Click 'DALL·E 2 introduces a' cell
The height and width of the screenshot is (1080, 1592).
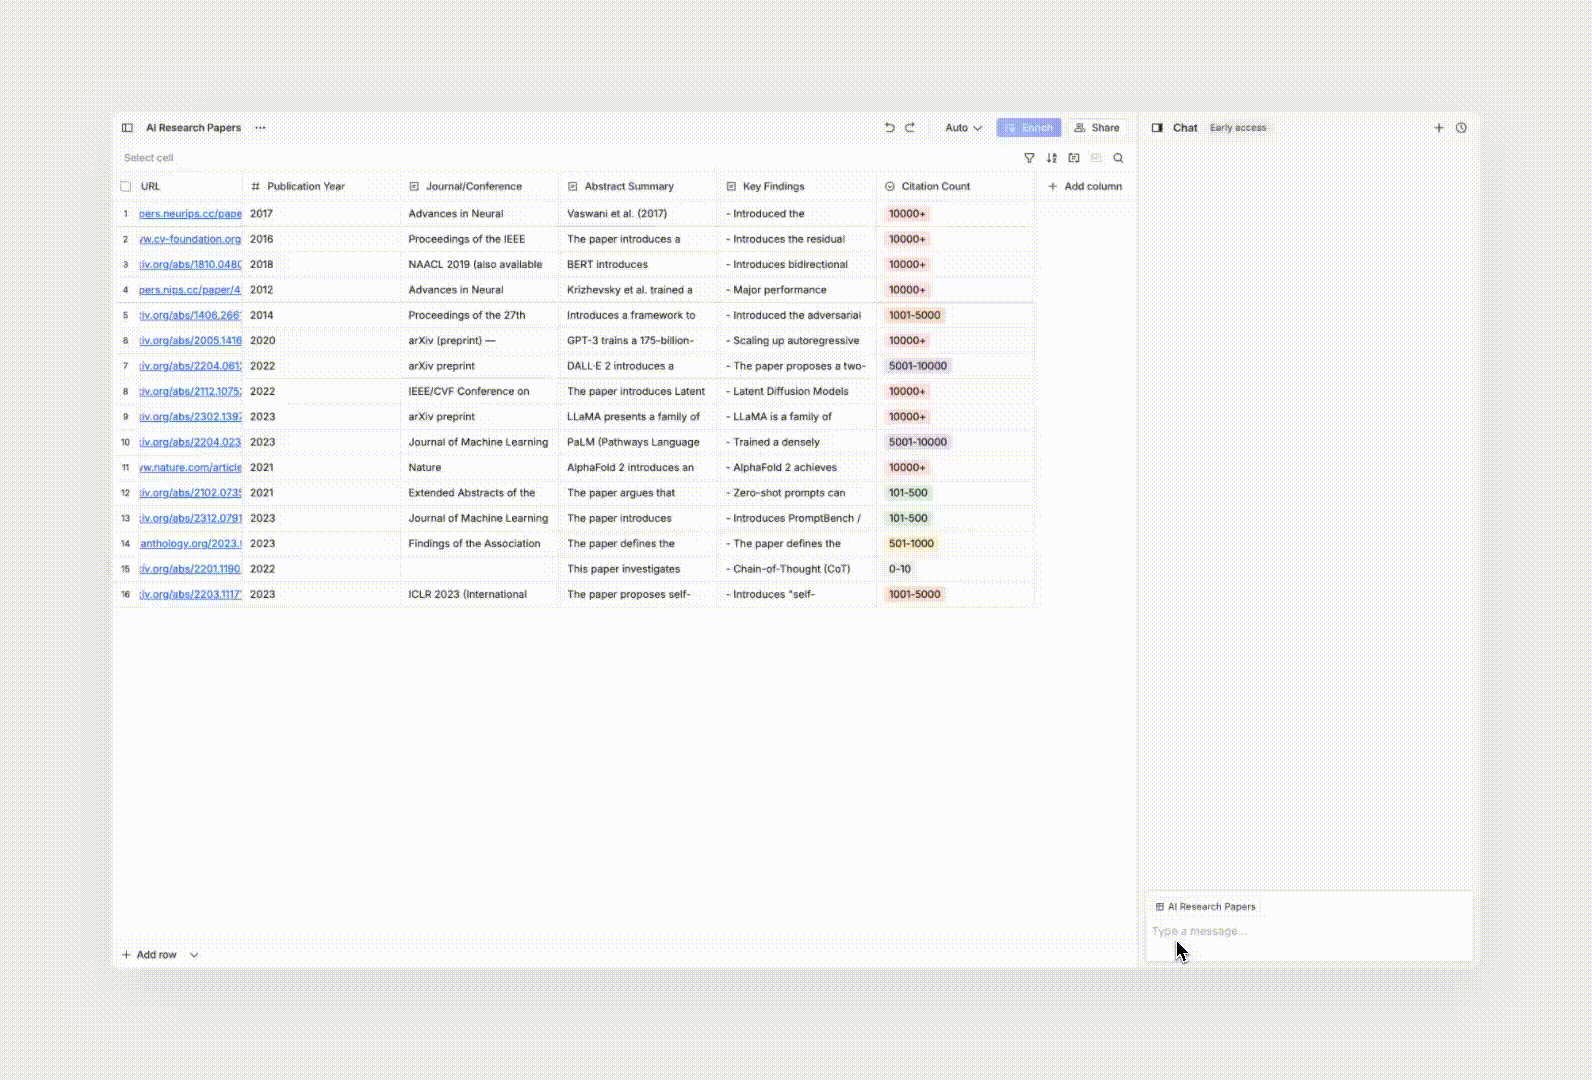[x=638, y=366]
